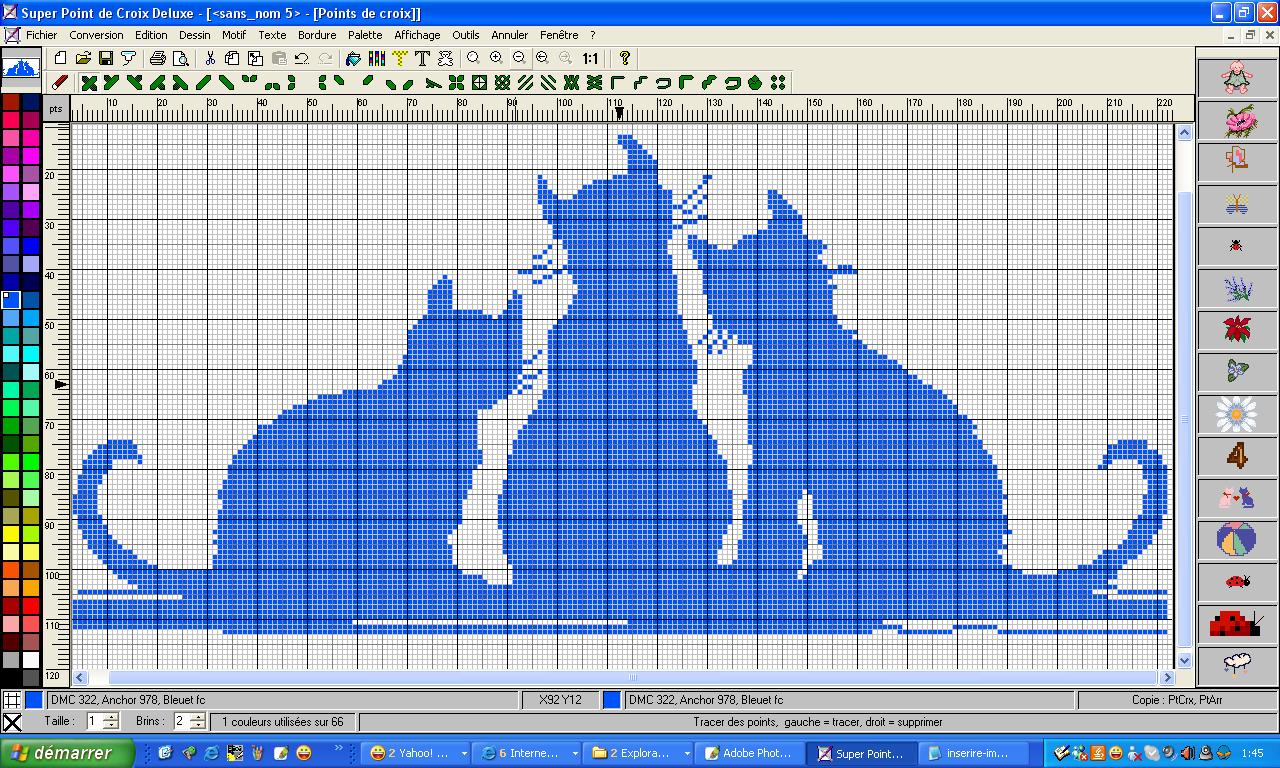Click the Help question mark icon

[x=626, y=58]
